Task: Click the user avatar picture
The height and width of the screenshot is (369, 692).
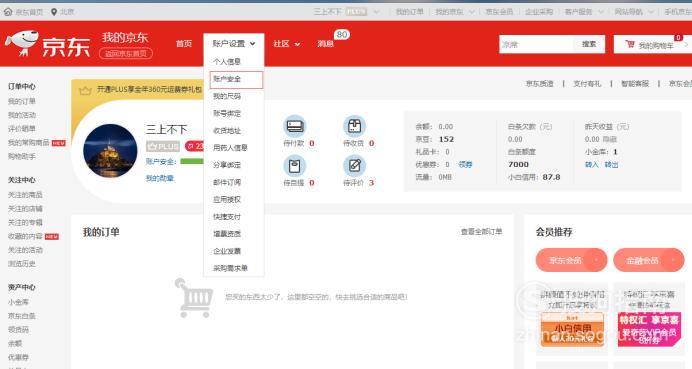Action: [x=110, y=151]
